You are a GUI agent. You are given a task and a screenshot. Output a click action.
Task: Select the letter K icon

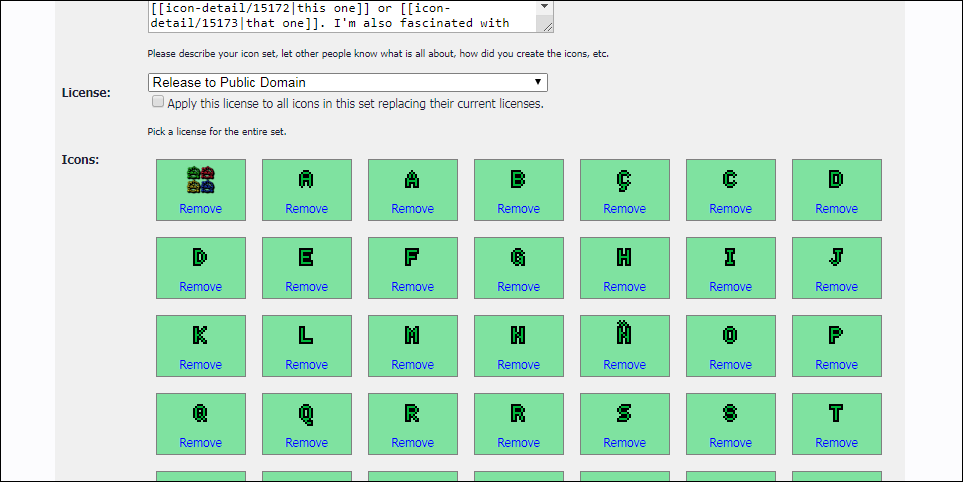pos(200,335)
